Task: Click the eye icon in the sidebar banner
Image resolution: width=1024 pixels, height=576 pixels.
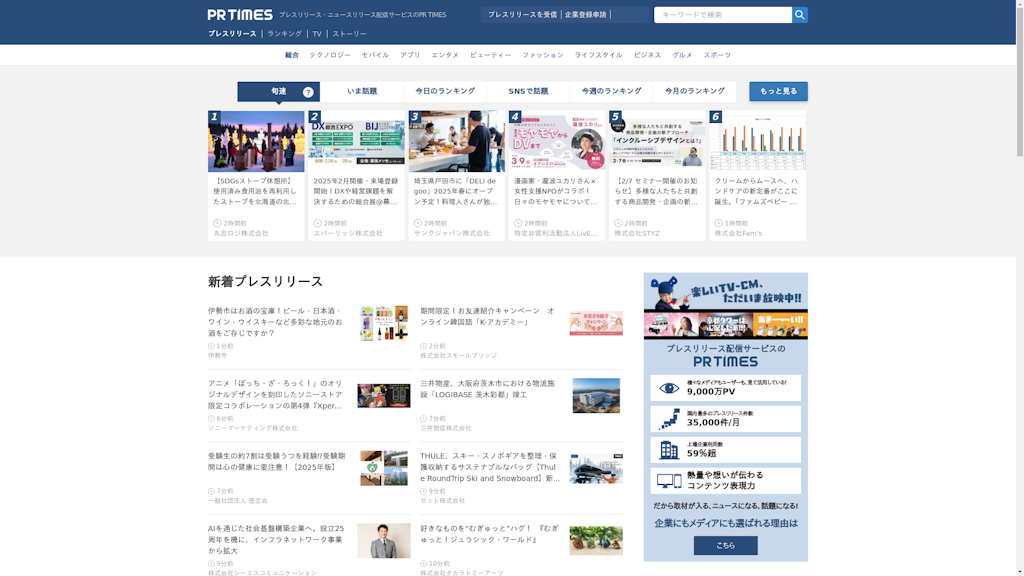Action: [669, 388]
